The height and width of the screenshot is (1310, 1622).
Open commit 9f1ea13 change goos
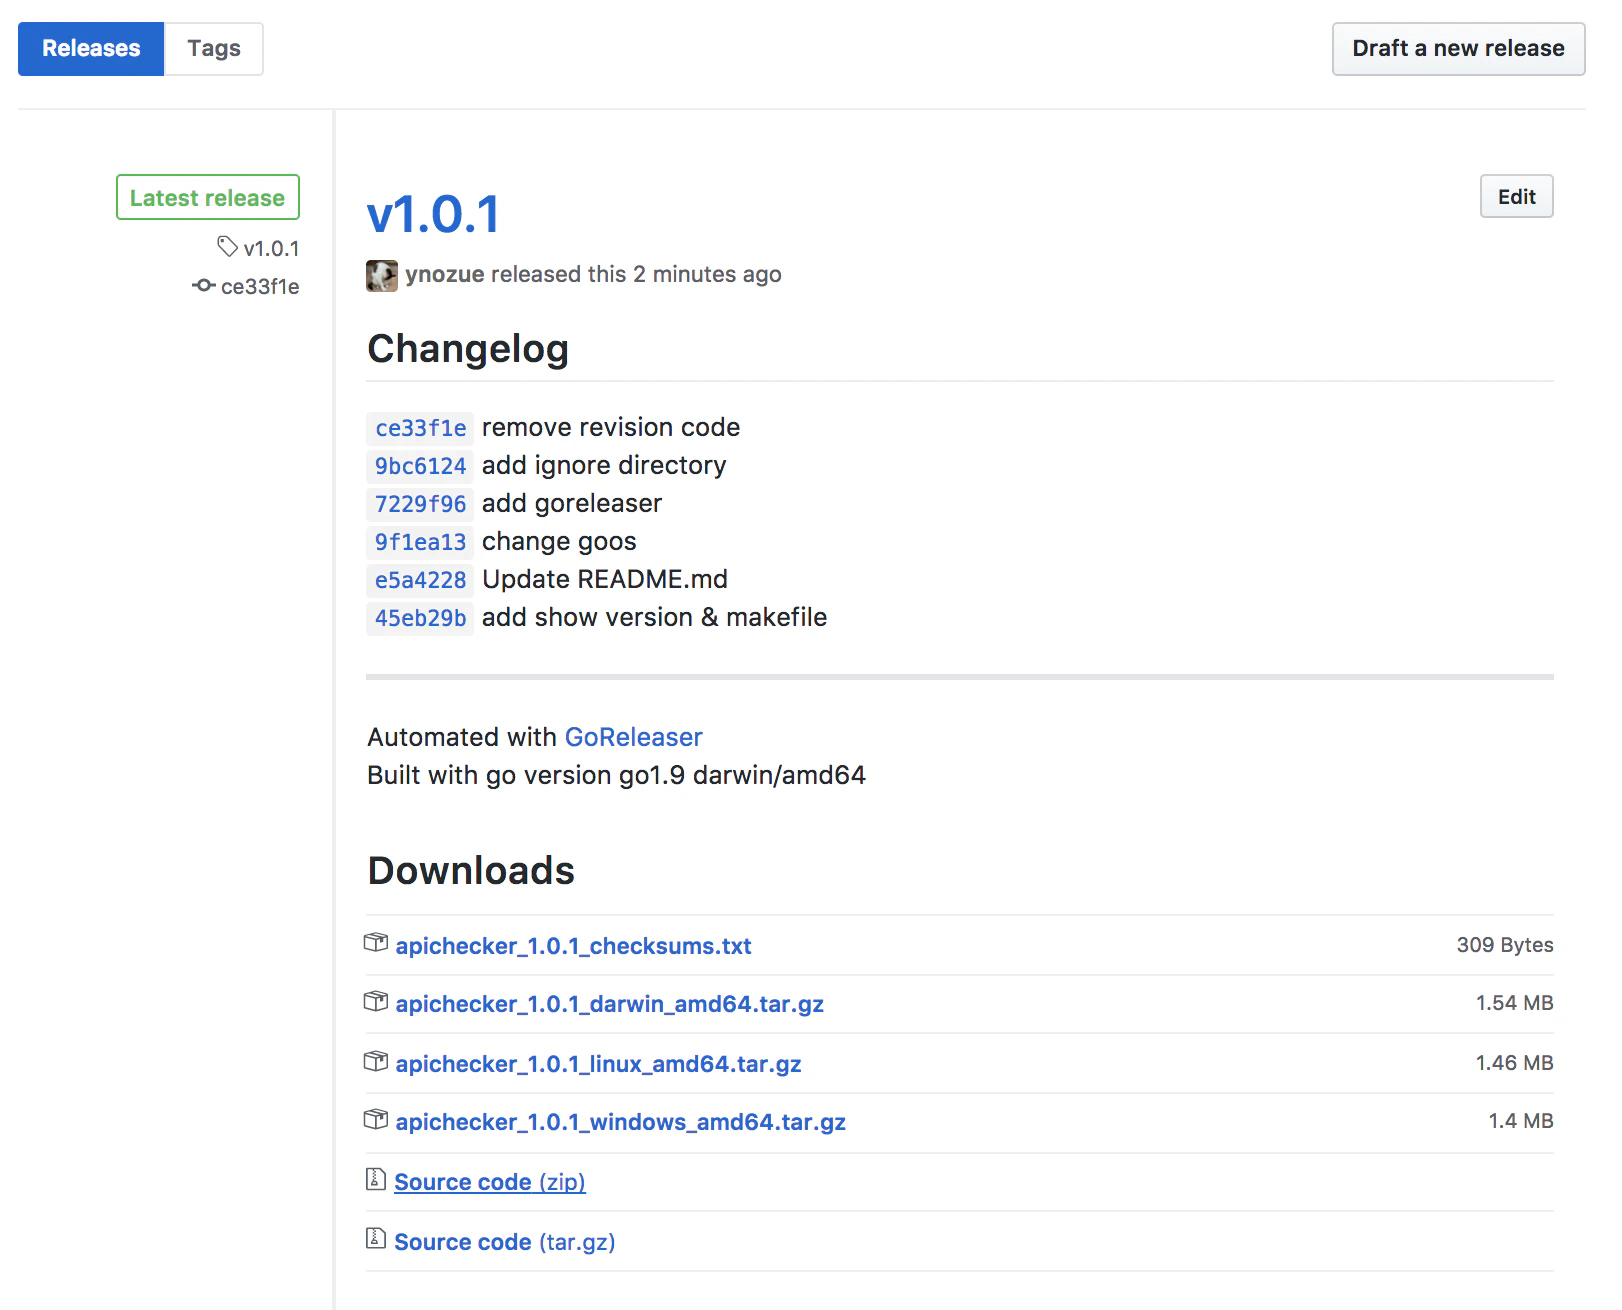tap(420, 542)
